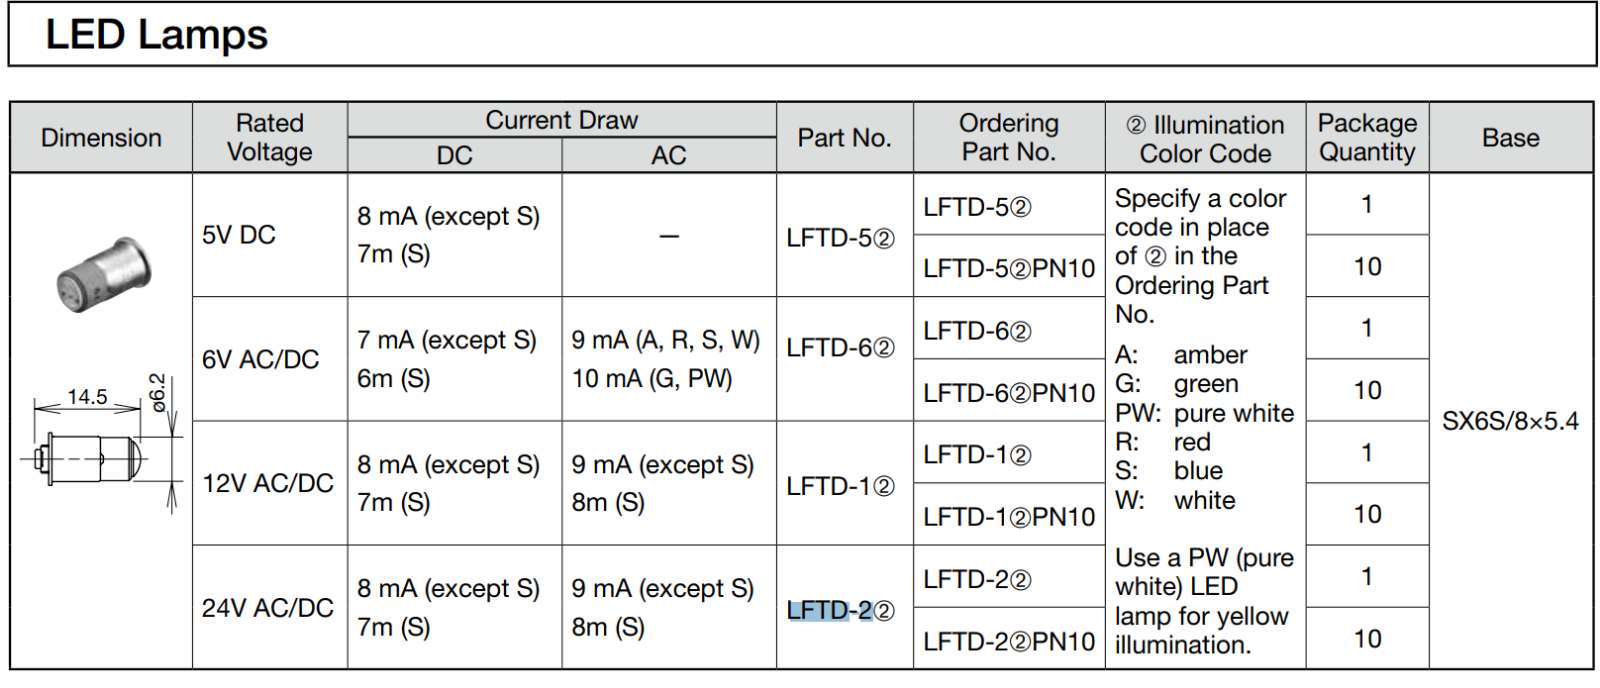Click the Illumination Color Code header
This screenshot has height=688, width=1600.
pyautogui.click(x=1205, y=139)
